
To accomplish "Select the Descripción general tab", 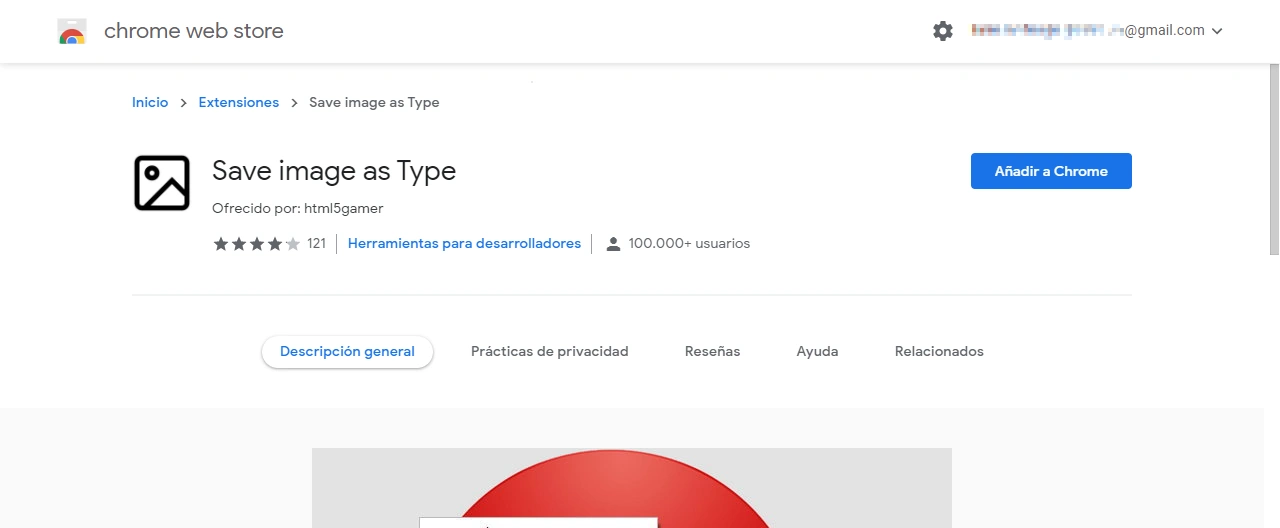I will coord(347,351).
